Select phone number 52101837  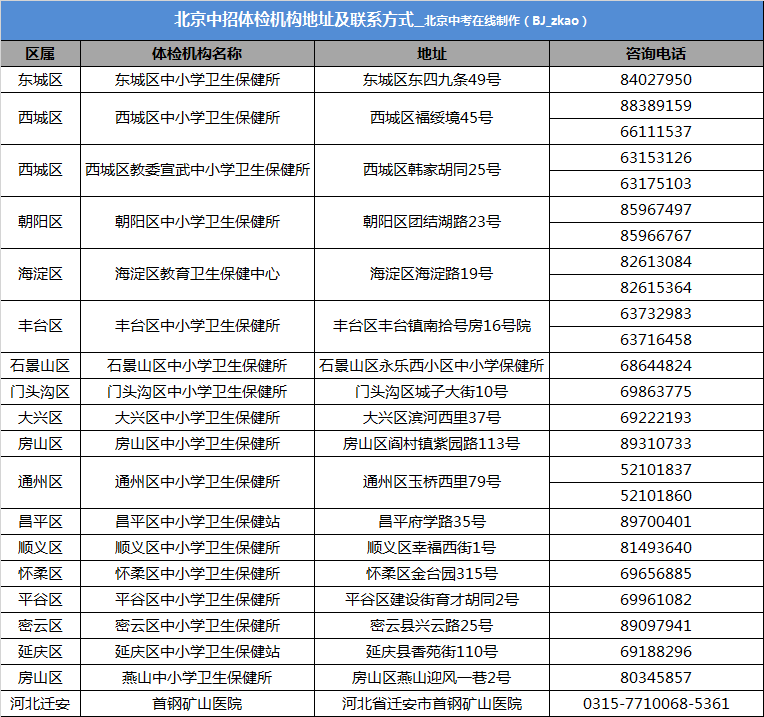pos(656,470)
